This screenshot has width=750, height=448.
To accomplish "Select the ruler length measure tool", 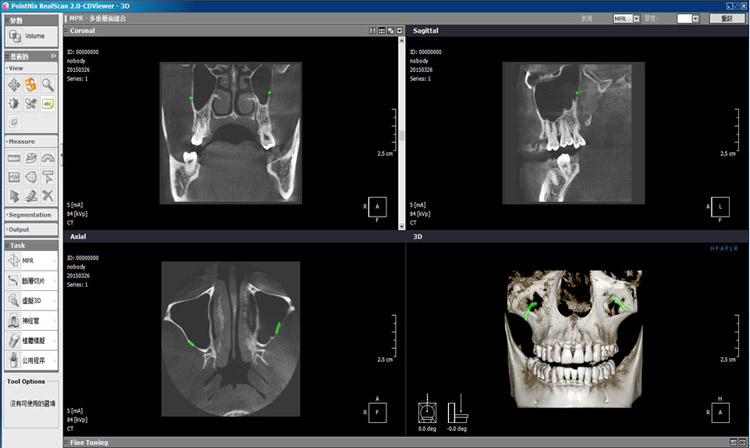I will 14,158.
